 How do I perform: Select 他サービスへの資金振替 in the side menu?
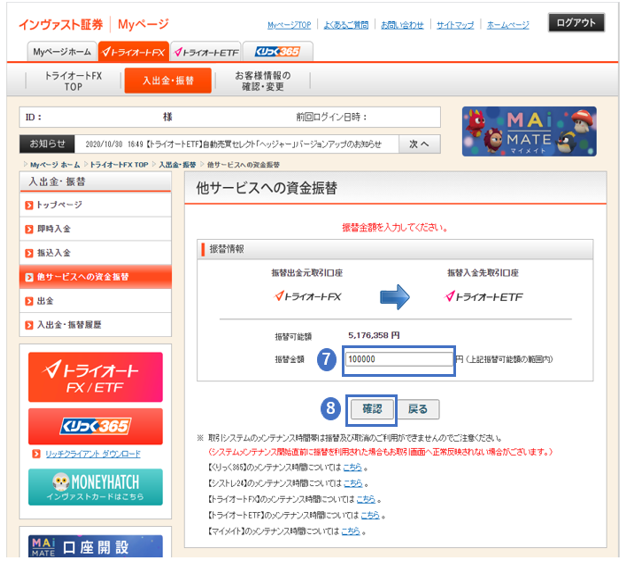coord(95,277)
